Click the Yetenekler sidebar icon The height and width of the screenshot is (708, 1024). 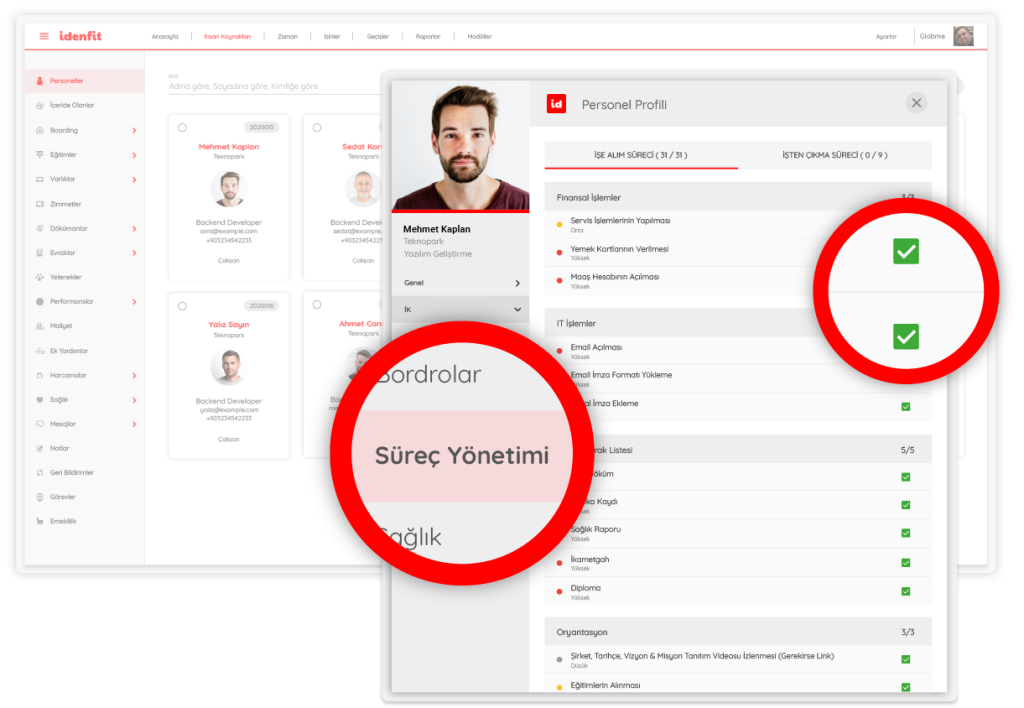click(x=39, y=277)
